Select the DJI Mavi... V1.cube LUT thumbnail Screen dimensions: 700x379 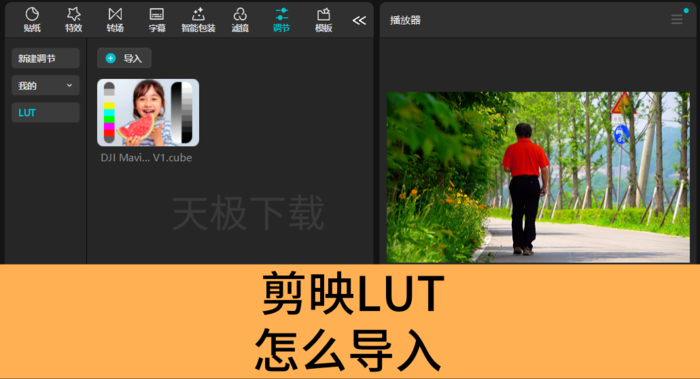tap(148, 112)
